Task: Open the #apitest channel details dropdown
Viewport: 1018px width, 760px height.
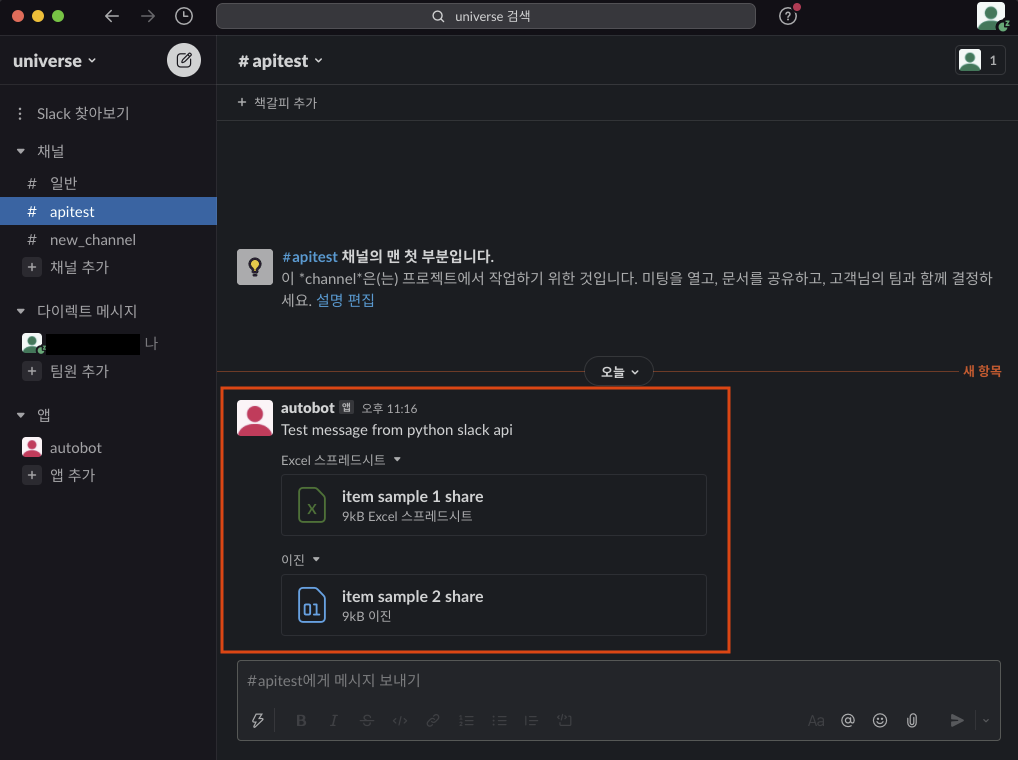Action: pos(280,61)
